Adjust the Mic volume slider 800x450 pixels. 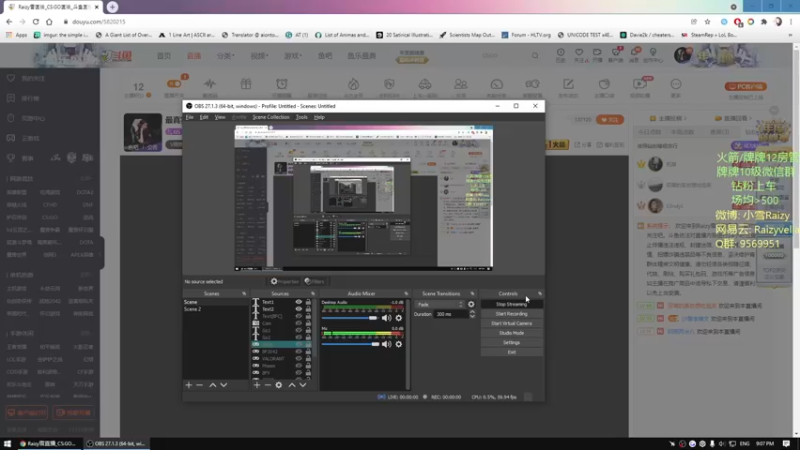click(x=350, y=344)
